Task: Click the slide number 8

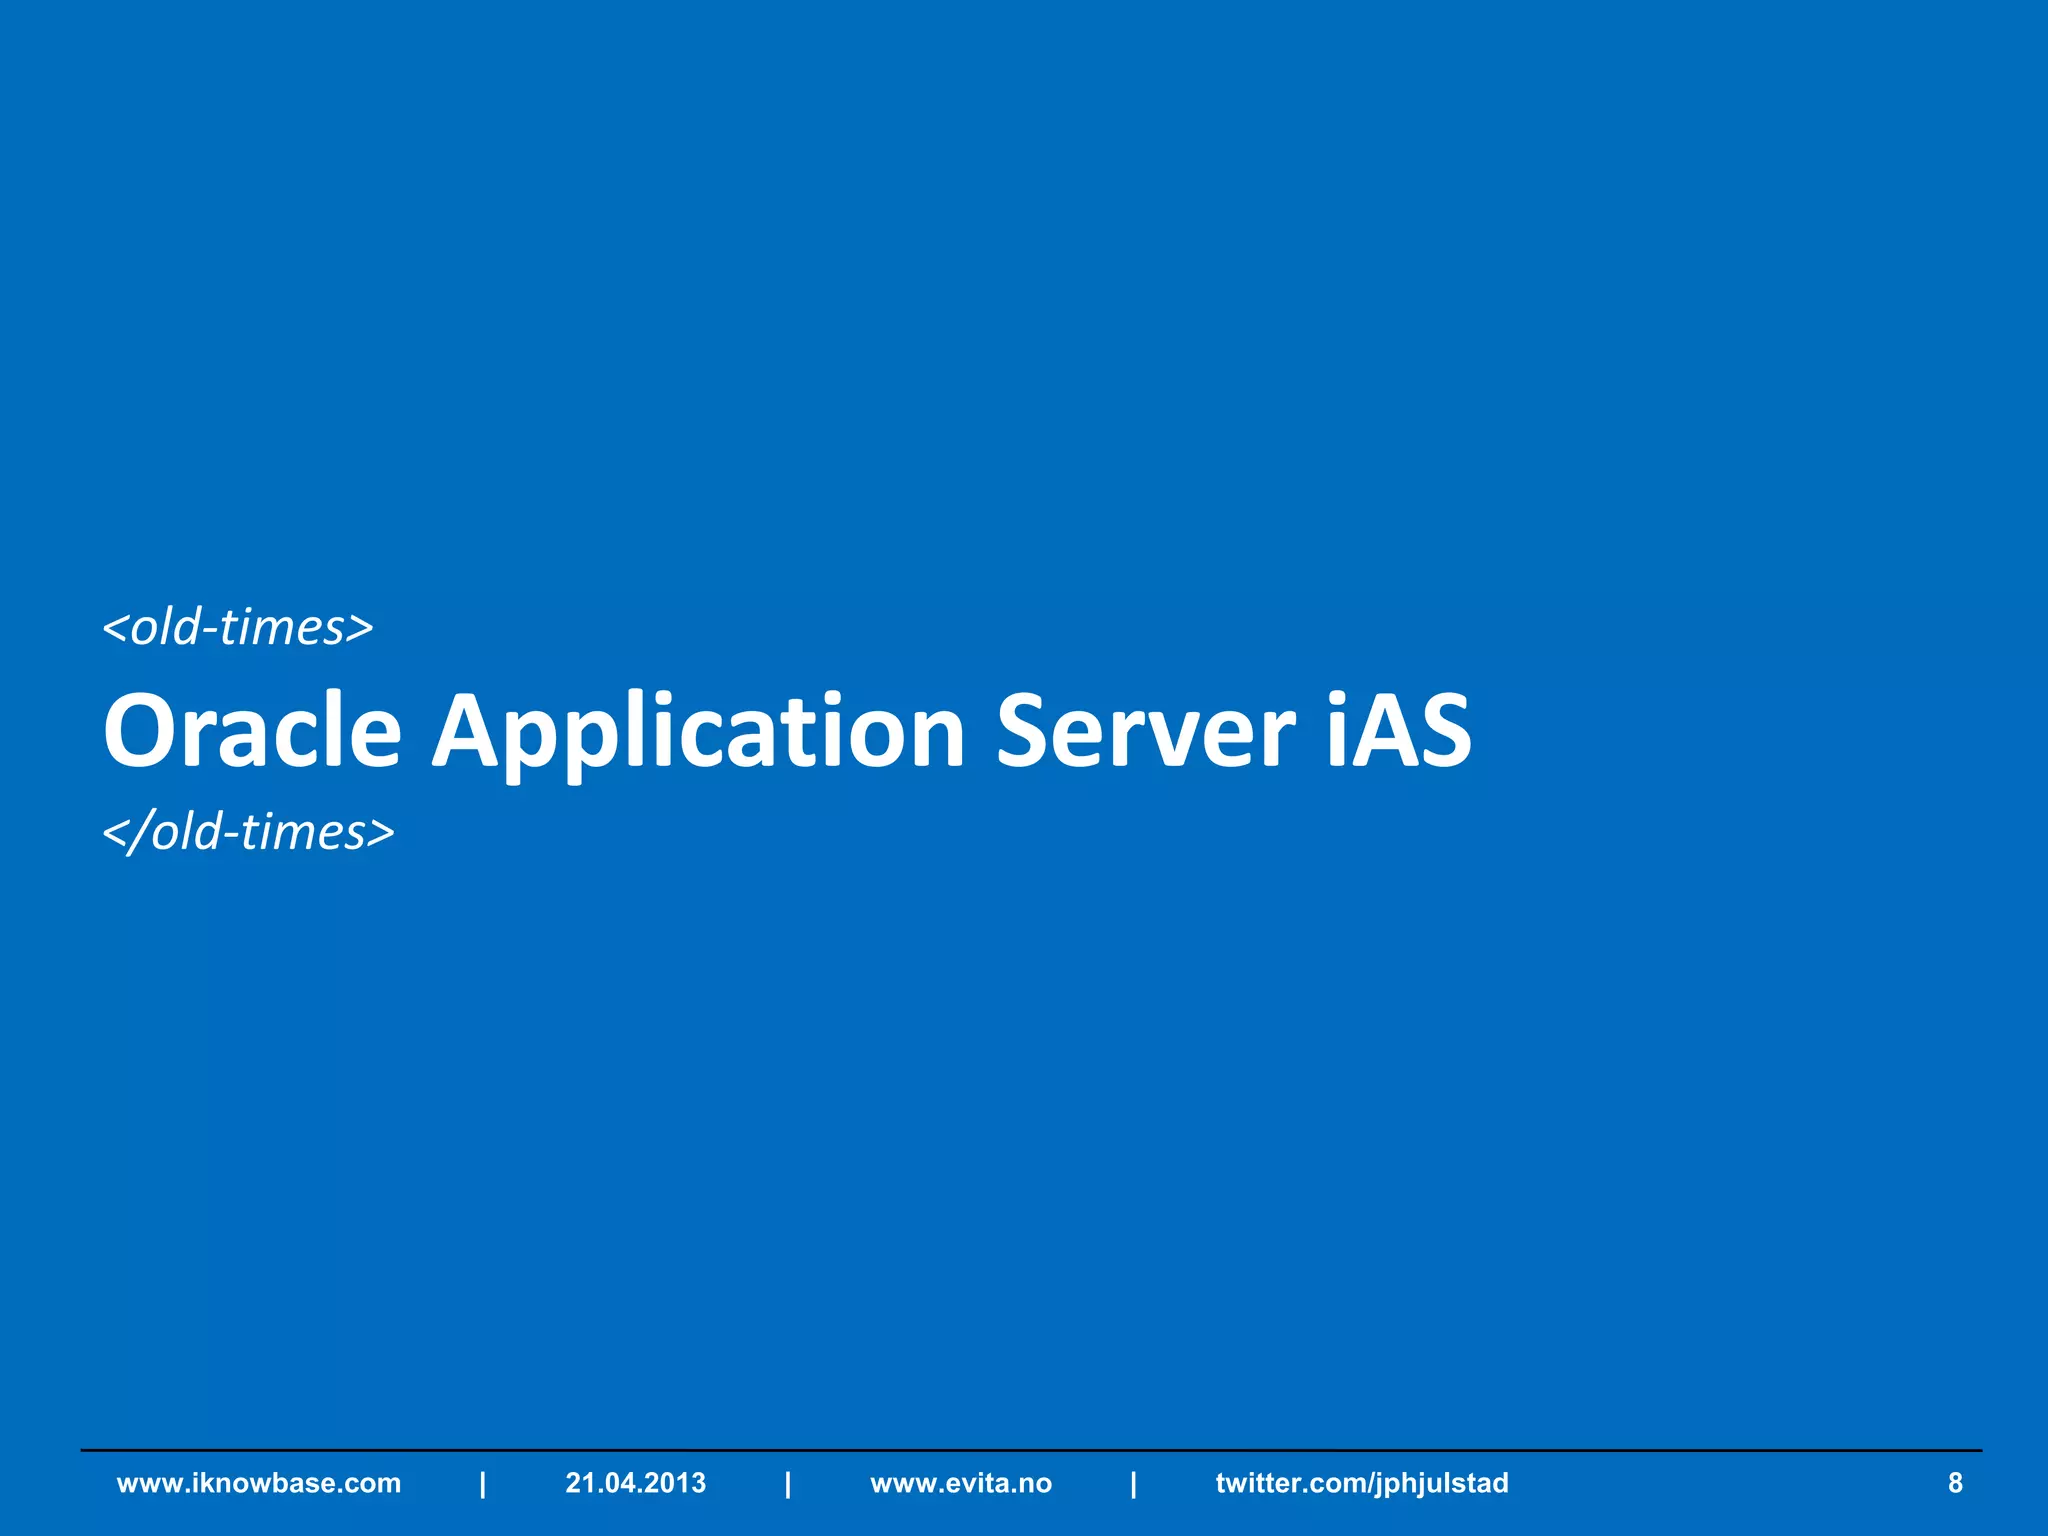Action: [1955, 1482]
